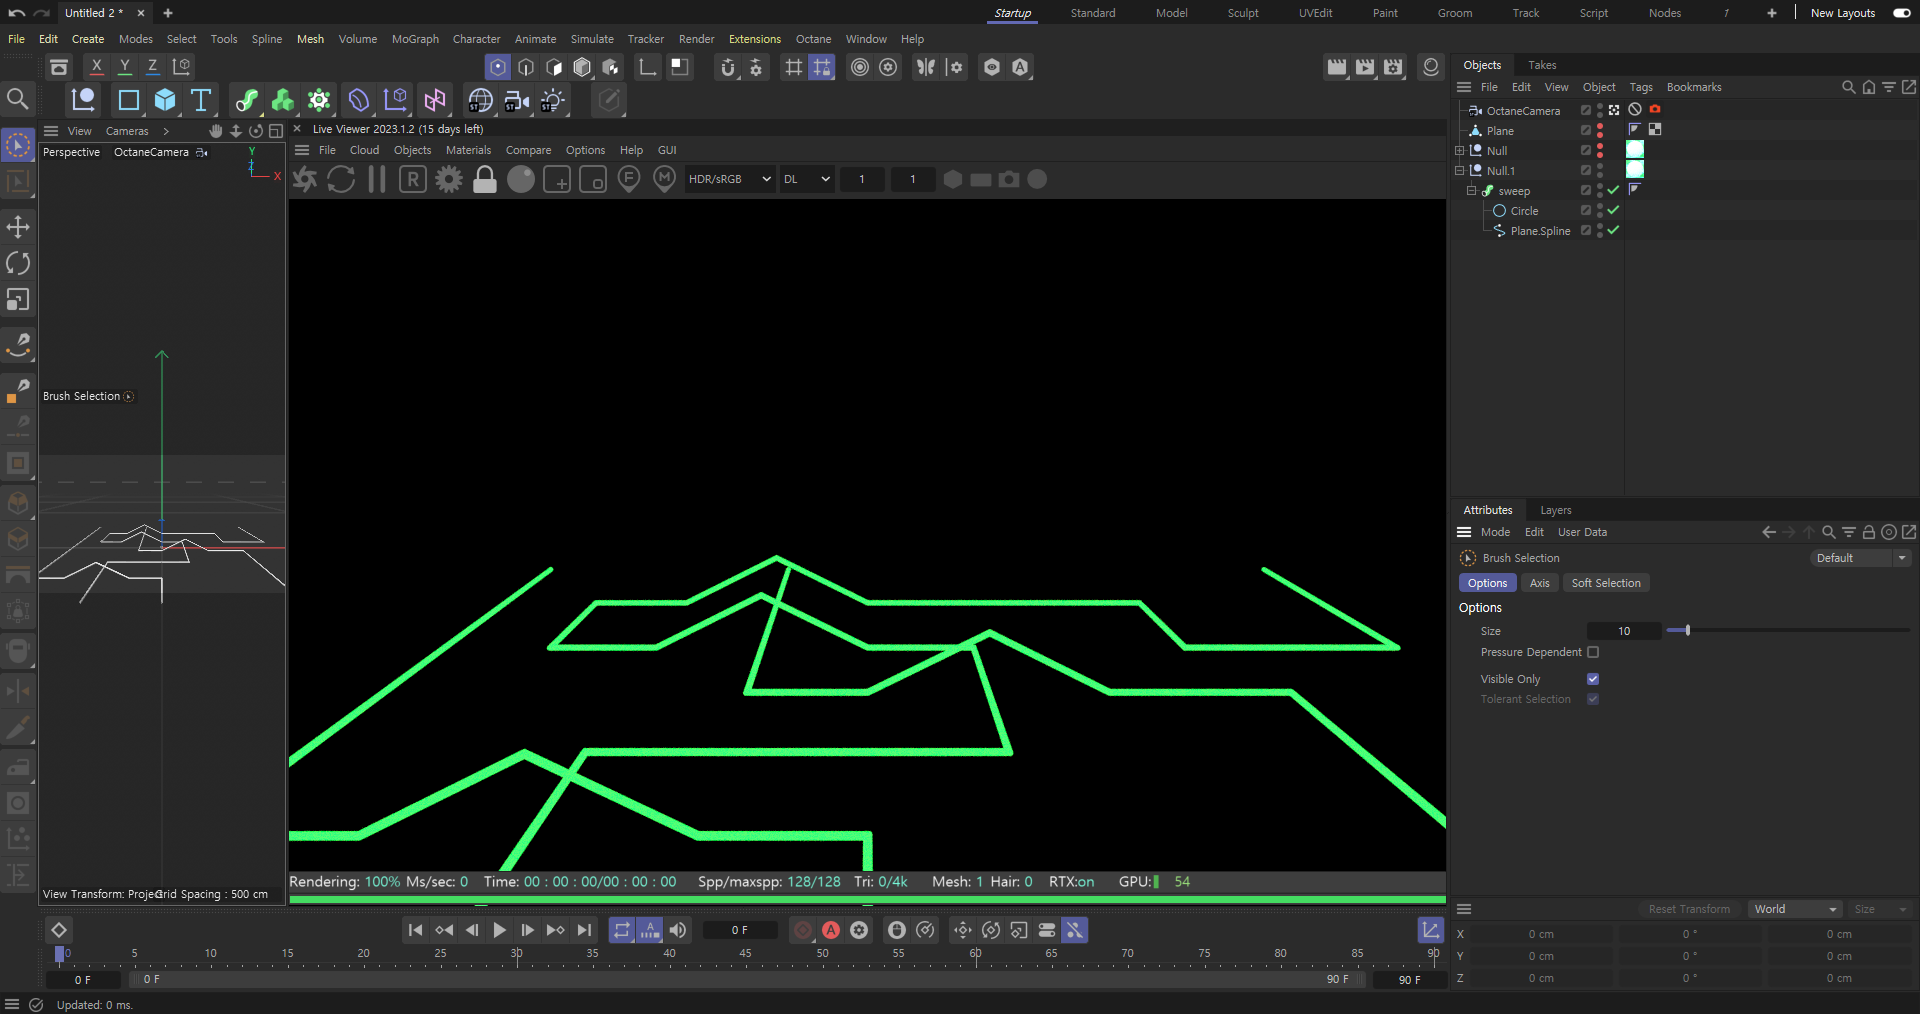Toggle timeline loop playback button
Viewport: 1920px width, 1014px height.
[622, 930]
